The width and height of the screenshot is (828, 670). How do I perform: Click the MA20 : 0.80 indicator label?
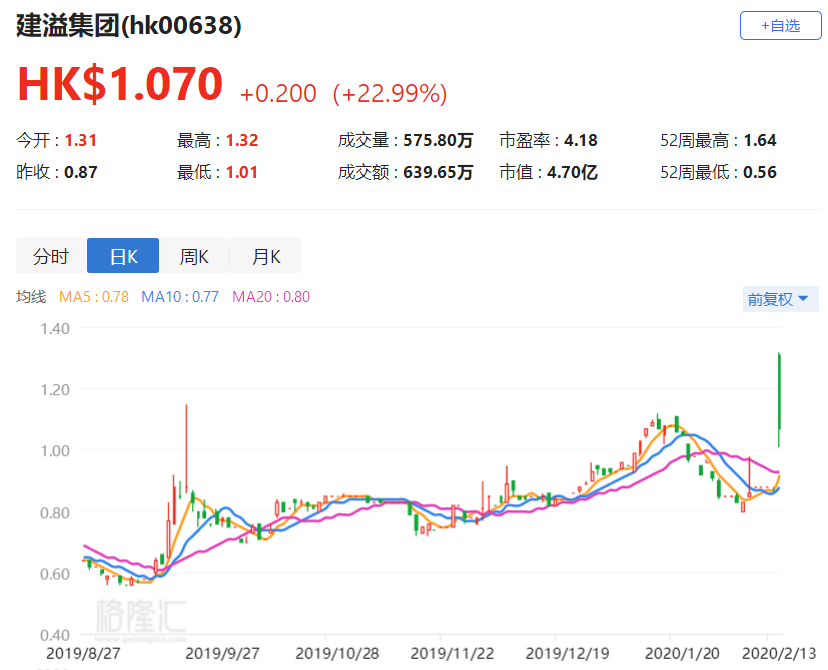[x=271, y=297]
